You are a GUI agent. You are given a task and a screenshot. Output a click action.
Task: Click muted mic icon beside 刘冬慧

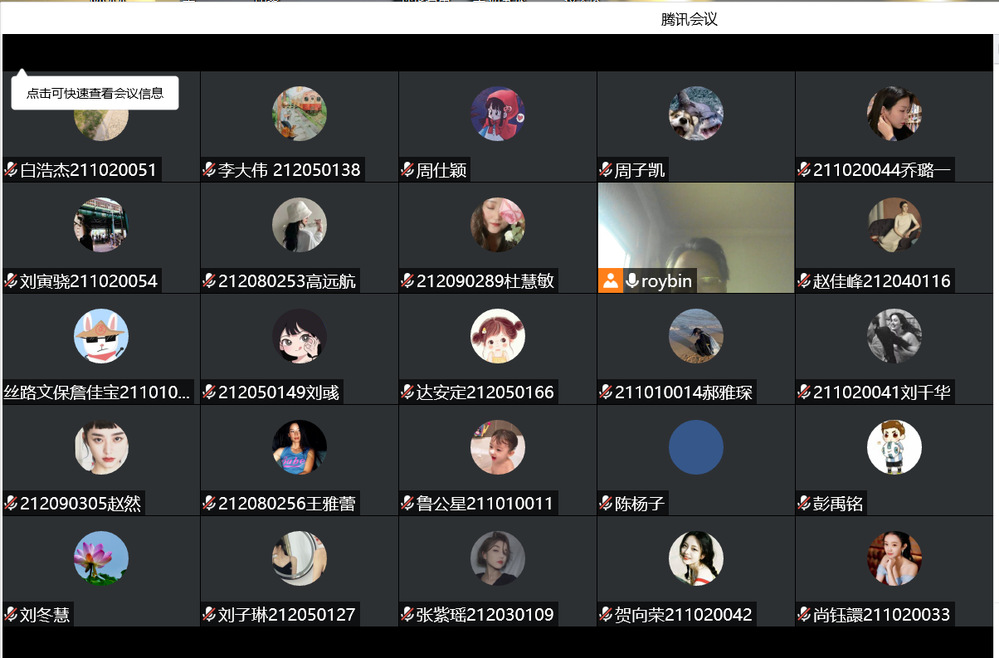11,615
